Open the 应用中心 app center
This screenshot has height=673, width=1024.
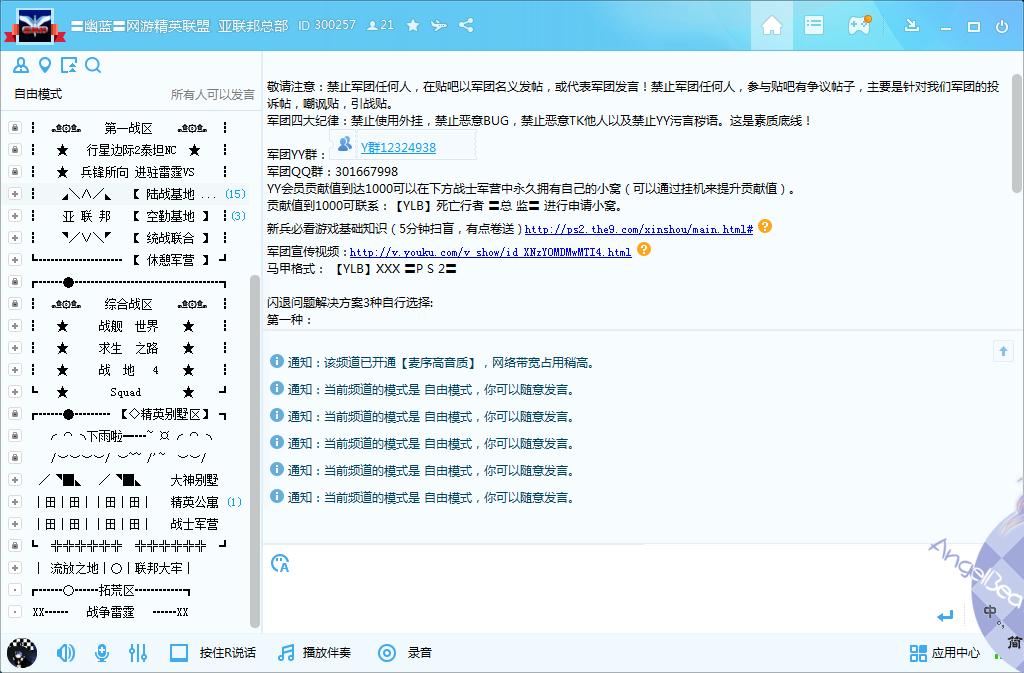click(x=944, y=653)
